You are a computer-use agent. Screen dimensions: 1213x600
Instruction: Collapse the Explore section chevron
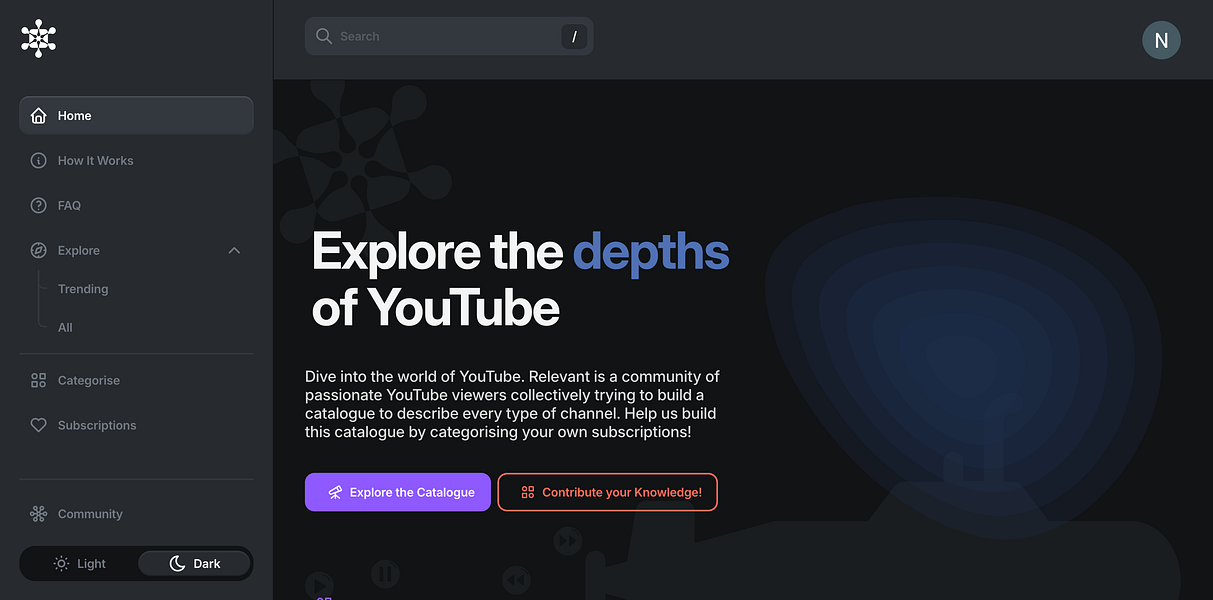click(x=234, y=251)
